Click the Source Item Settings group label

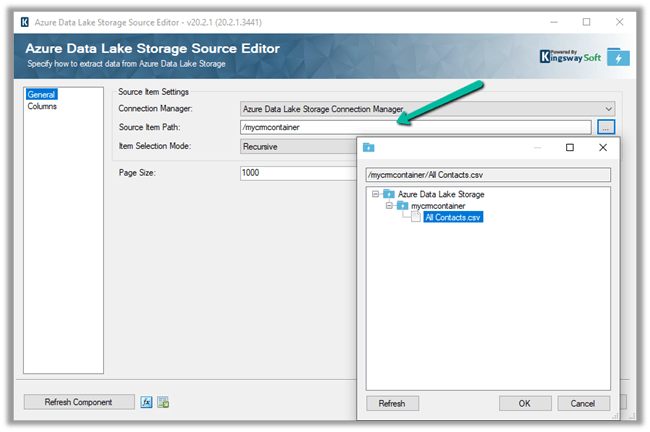153,92
